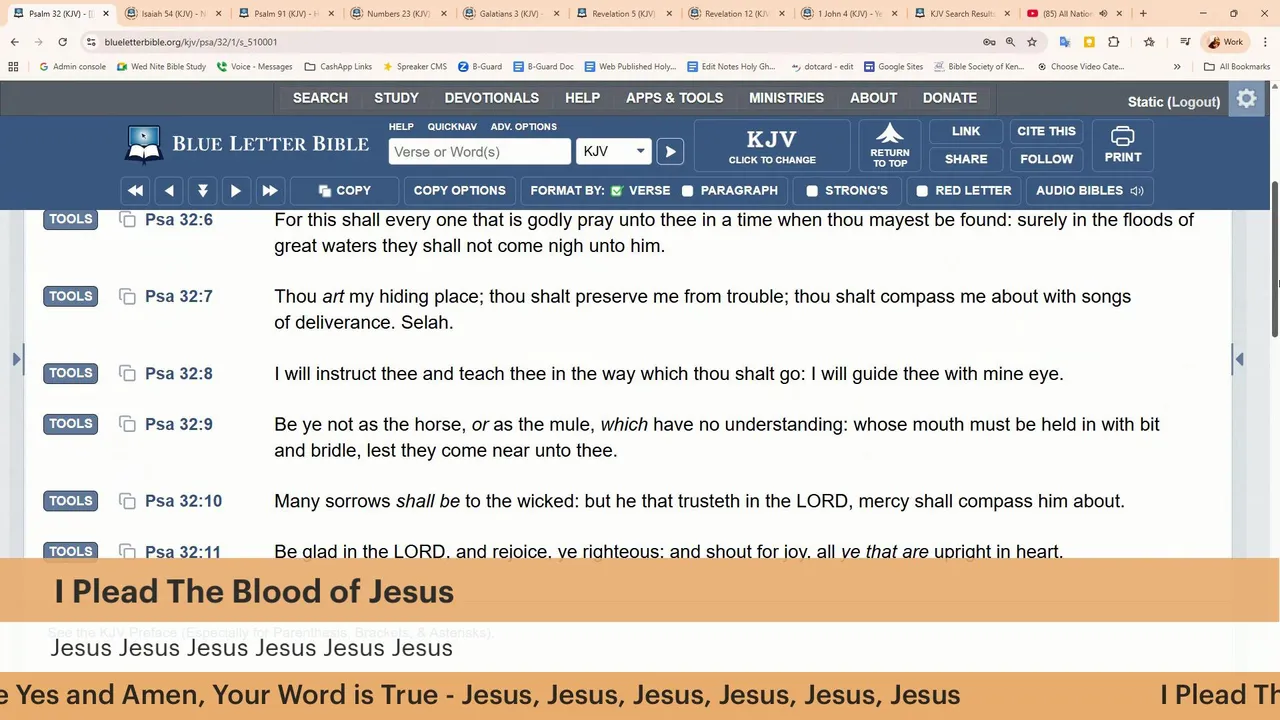
Task: Open the DEVOTIONALS menu
Action: [x=491, y=98]
